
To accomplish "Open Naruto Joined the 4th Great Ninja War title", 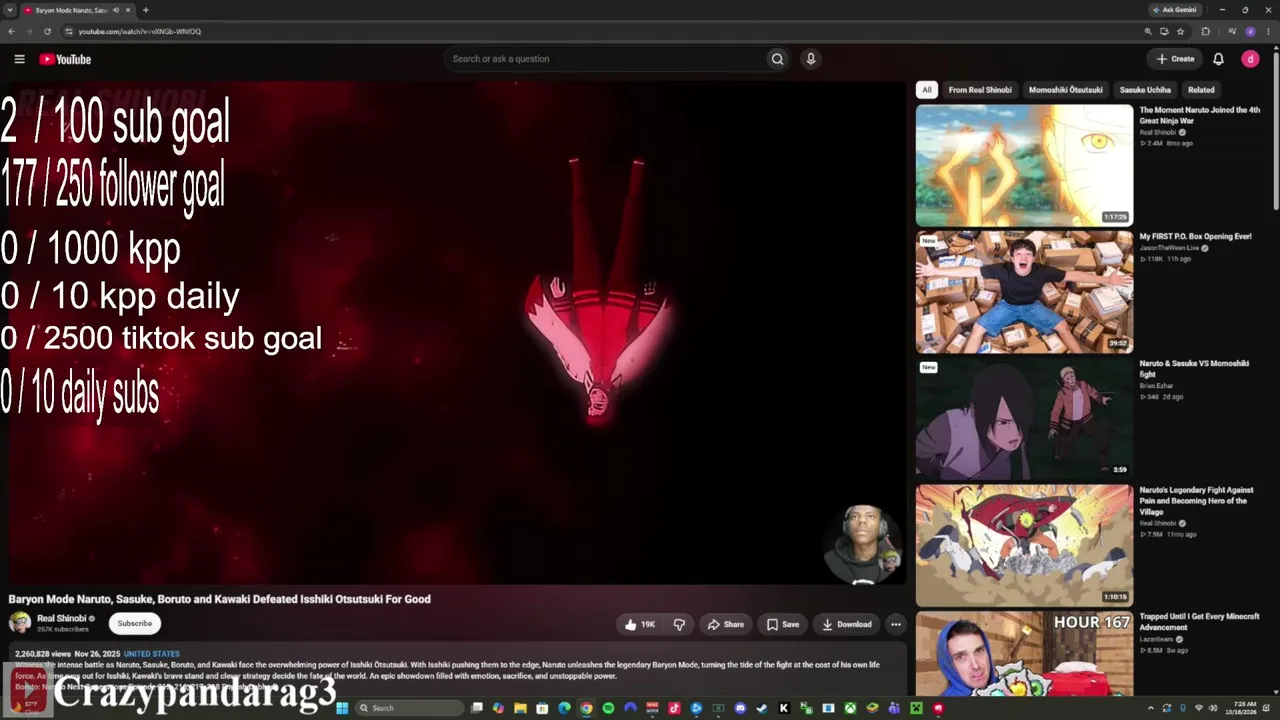I will (1199, 115).
